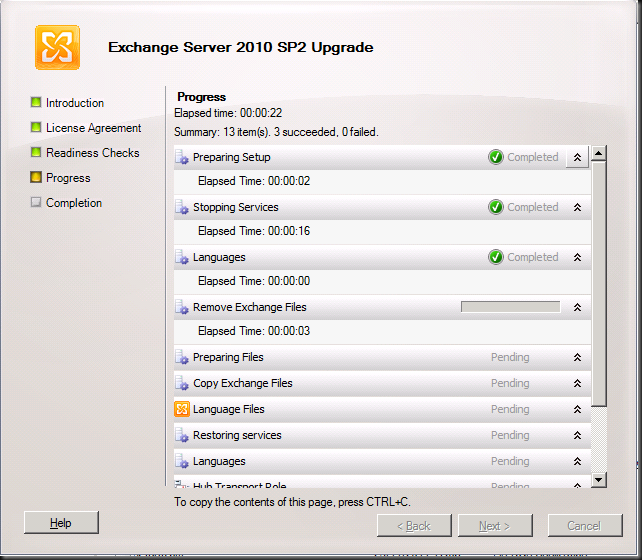Viewport: 642px width, 560px height.
Task: Click the Copy Exchange Files task icon
Action: (x=182, y=383)
